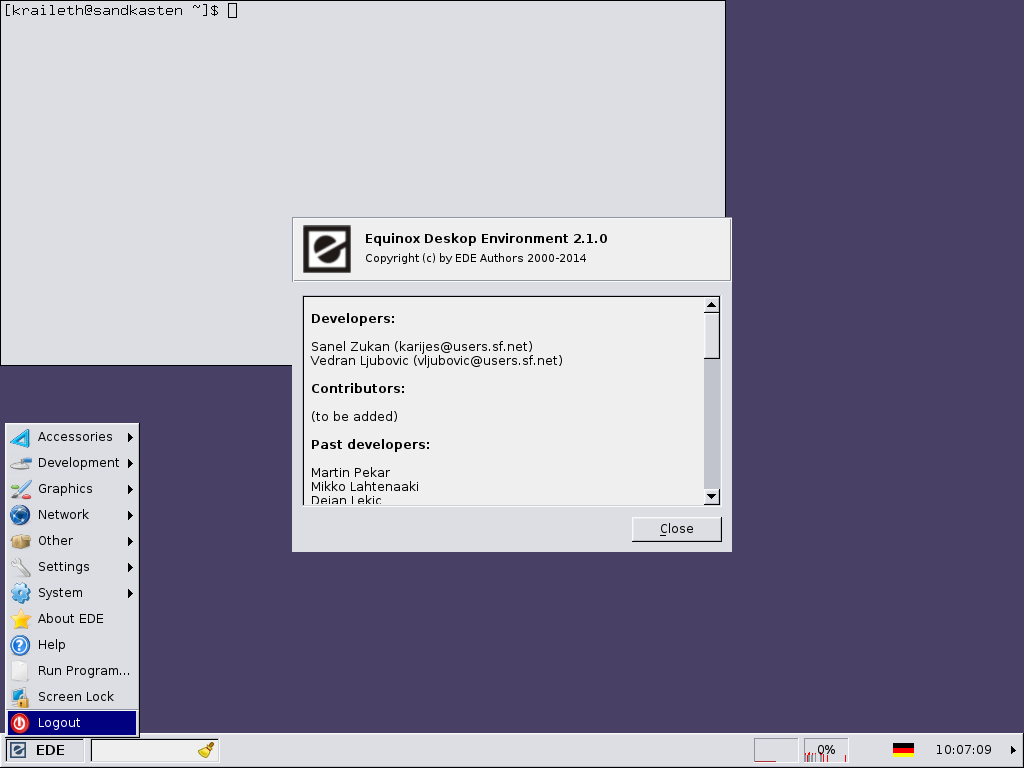Click the CPU usage monitor in tray
Viewport: 1024px width, 768px height.
click(x=825, y=750)
